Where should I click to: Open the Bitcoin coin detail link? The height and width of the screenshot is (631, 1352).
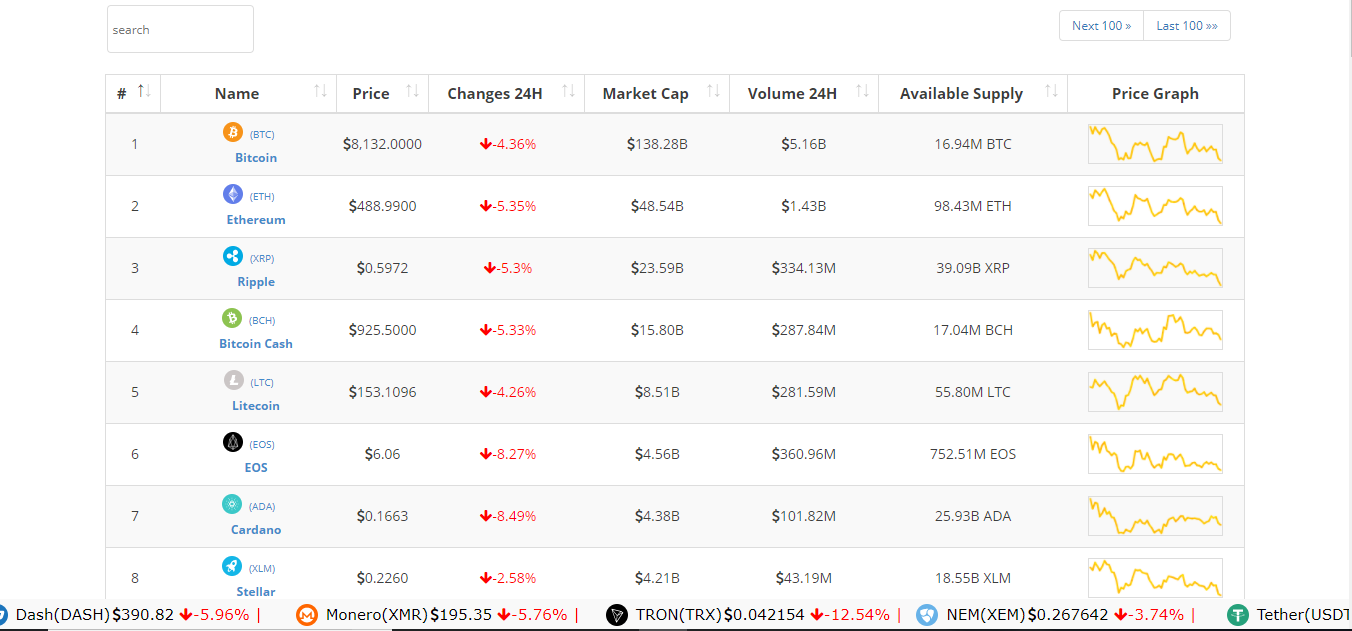point(255,157)
